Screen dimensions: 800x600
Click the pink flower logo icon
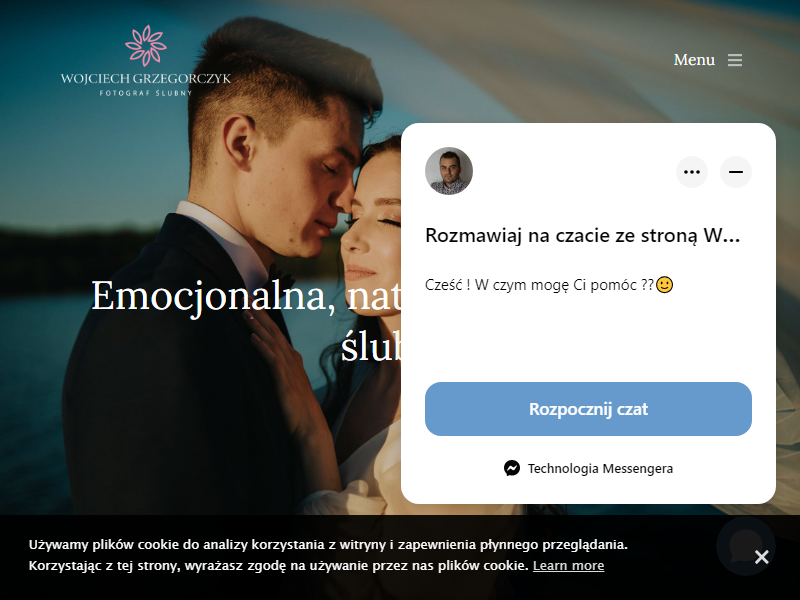(x=146, y=46)
